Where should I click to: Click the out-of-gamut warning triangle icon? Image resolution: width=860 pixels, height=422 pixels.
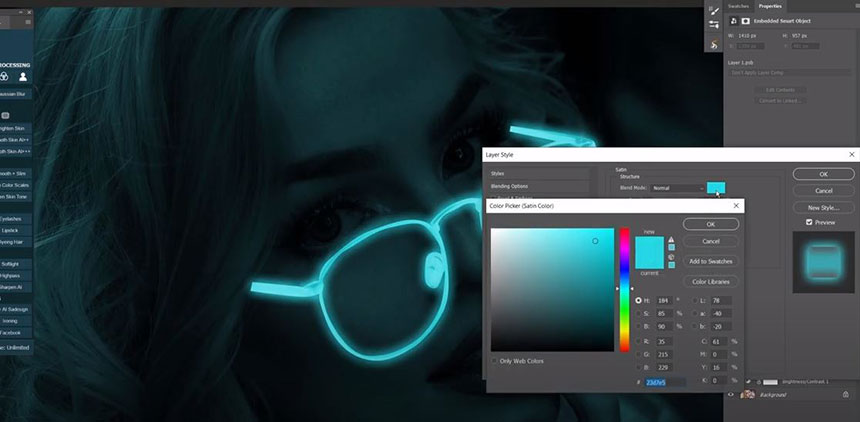tap(670, 241)
